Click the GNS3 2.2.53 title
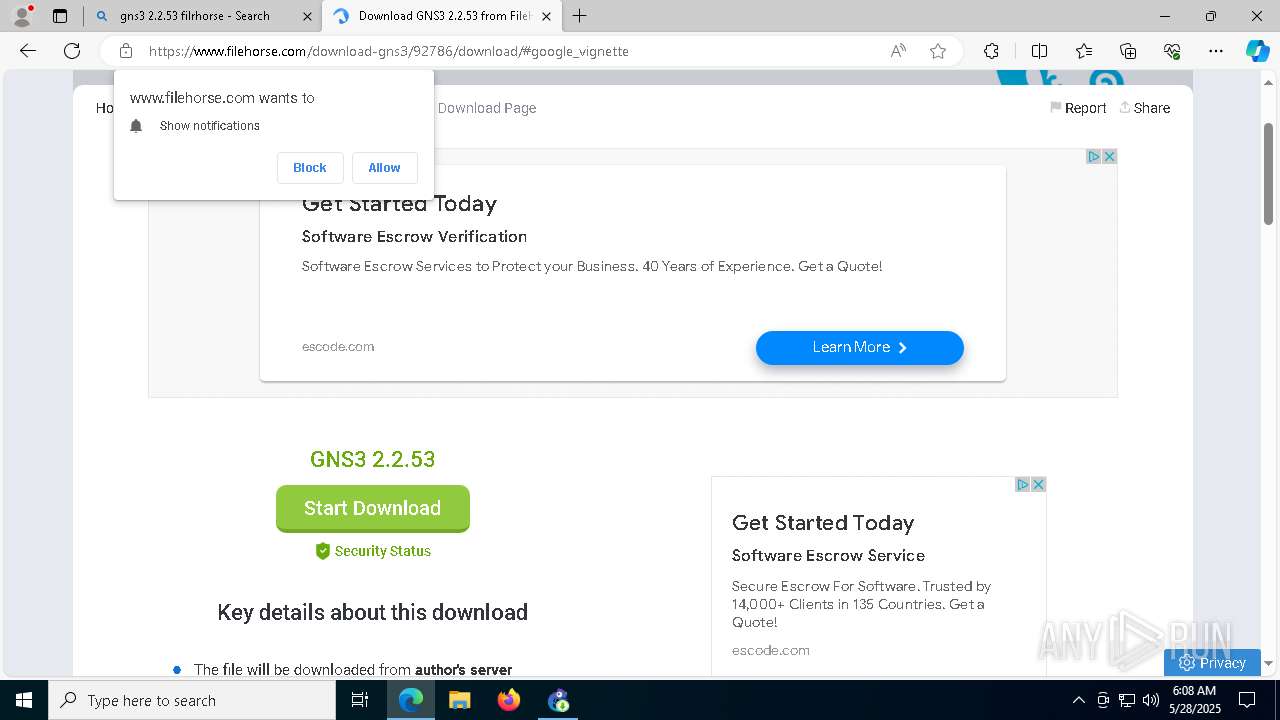 coord(373,459)
